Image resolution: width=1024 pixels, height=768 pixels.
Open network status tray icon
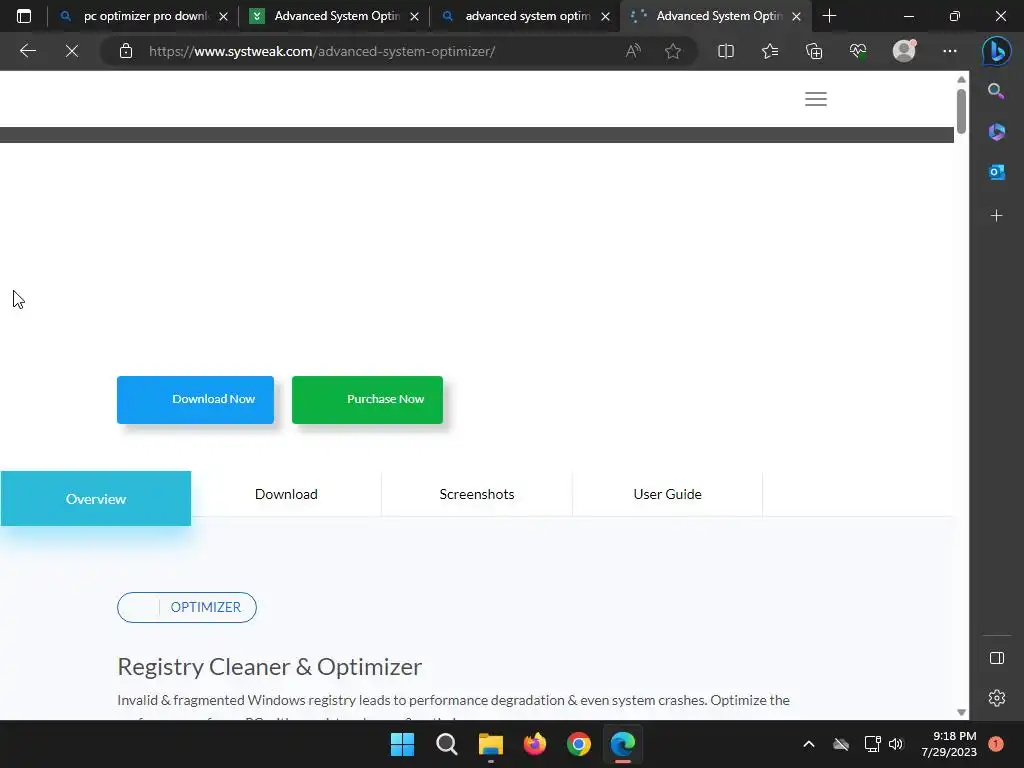[x=872, y=744]
